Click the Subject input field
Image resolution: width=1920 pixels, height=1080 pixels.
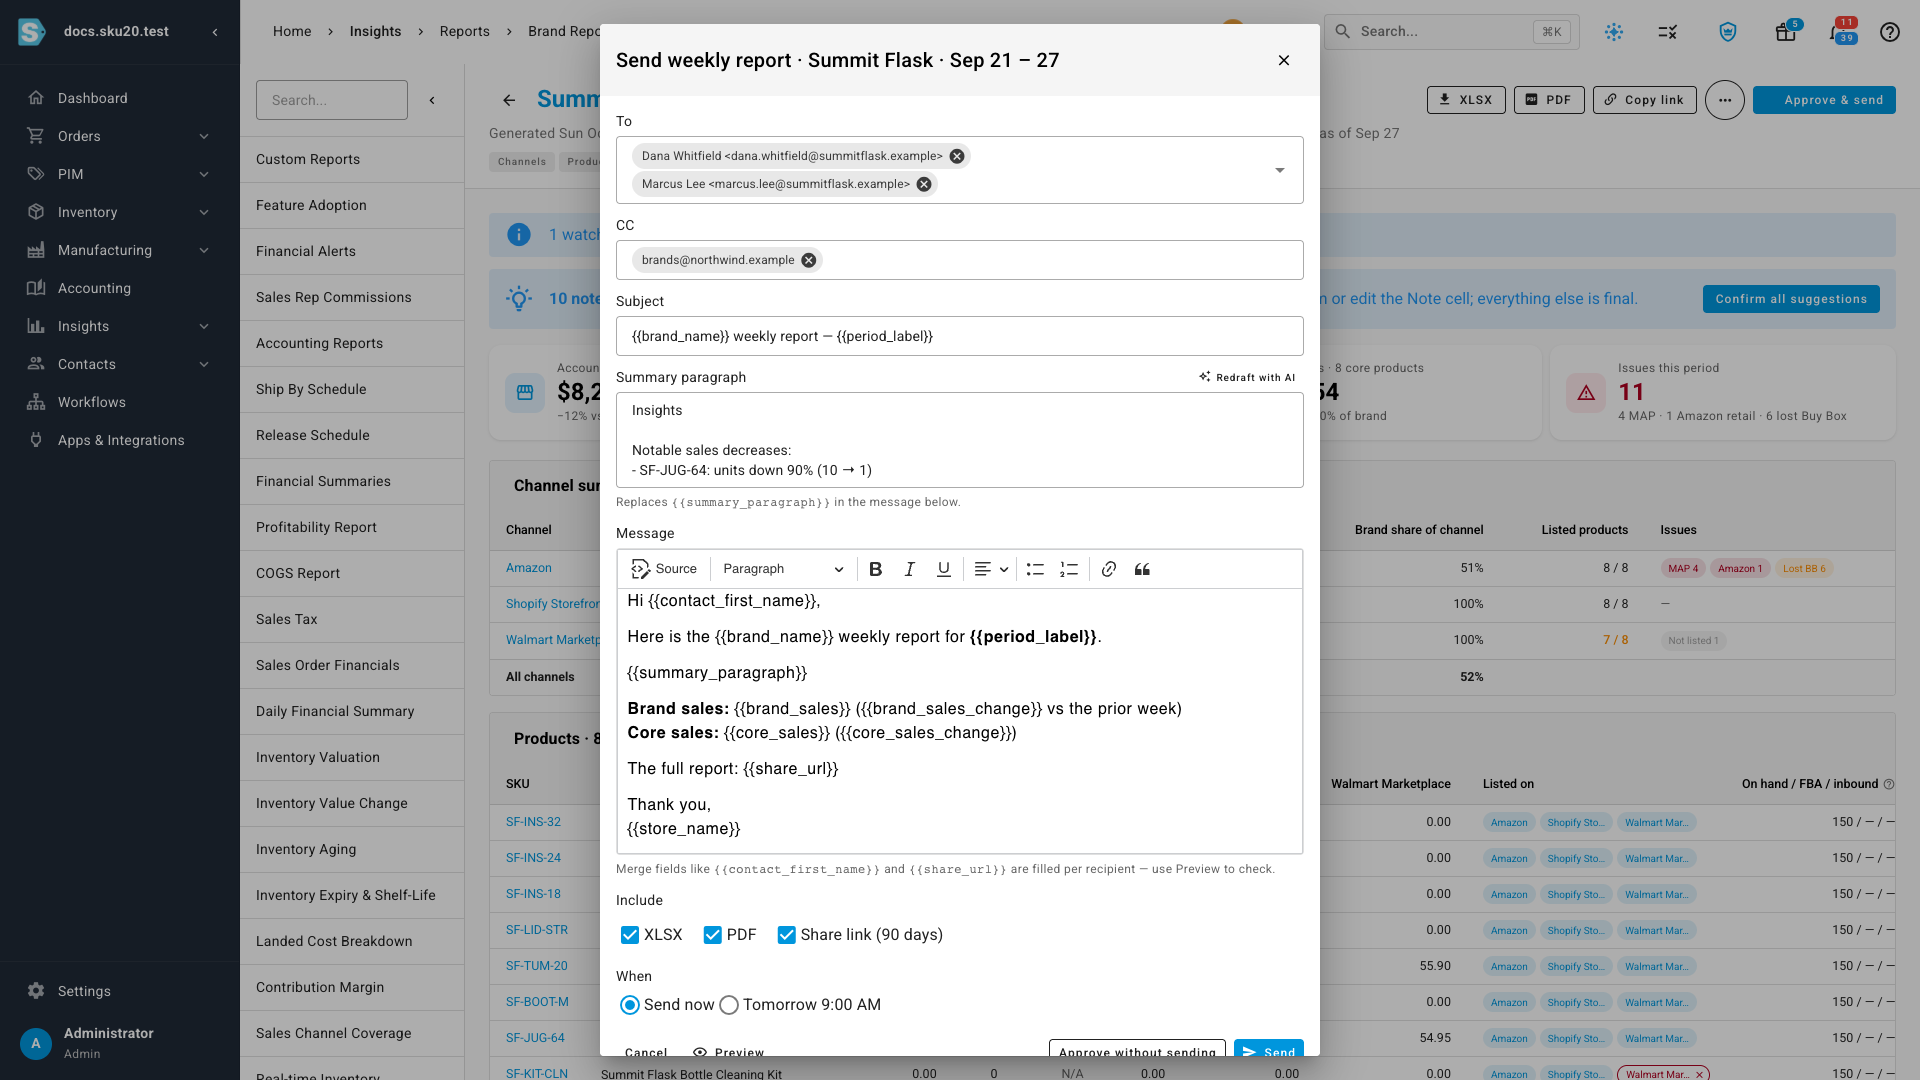960,336
